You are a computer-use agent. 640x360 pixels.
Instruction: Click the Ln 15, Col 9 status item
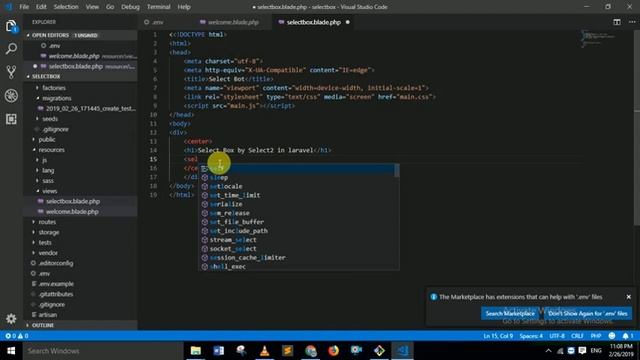coord(498,336)
